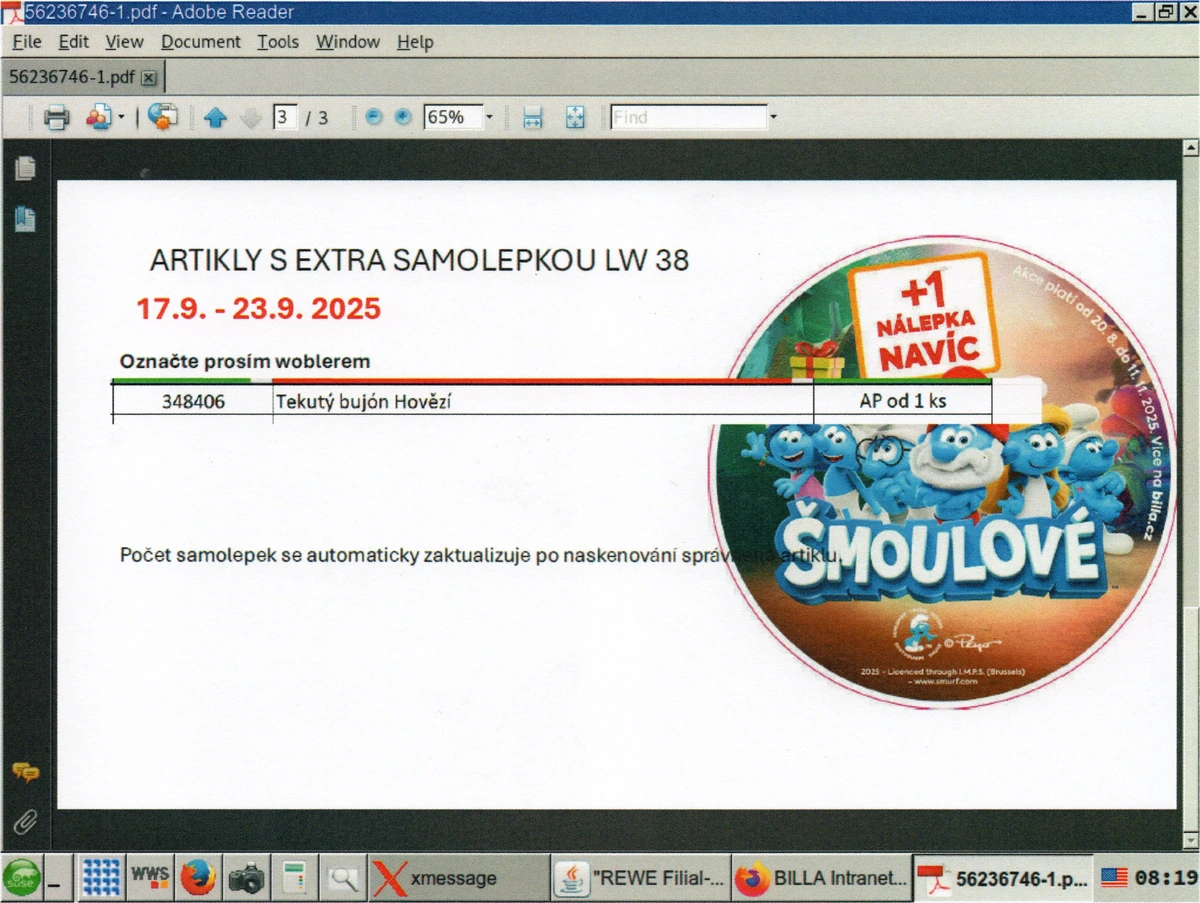Open the zoom level 65% dropdown

coord(489,117)
